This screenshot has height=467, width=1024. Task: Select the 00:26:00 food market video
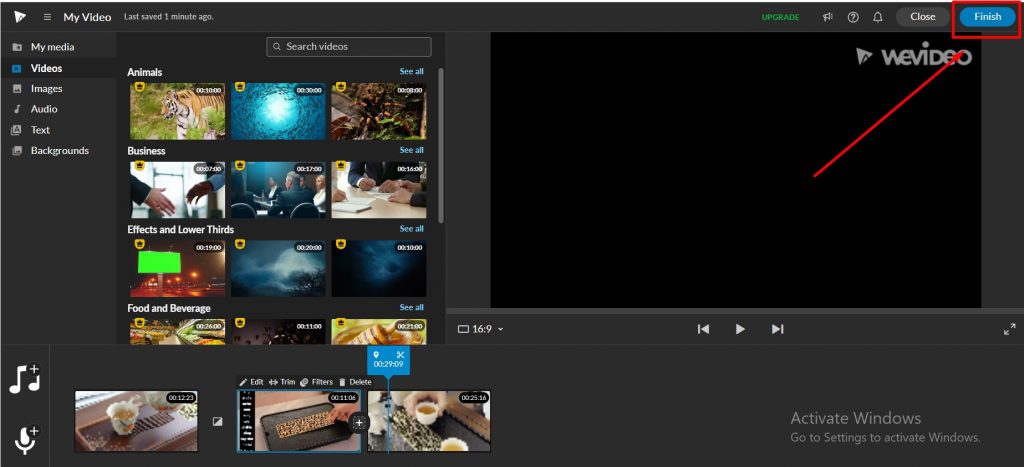tap(178, 331)
